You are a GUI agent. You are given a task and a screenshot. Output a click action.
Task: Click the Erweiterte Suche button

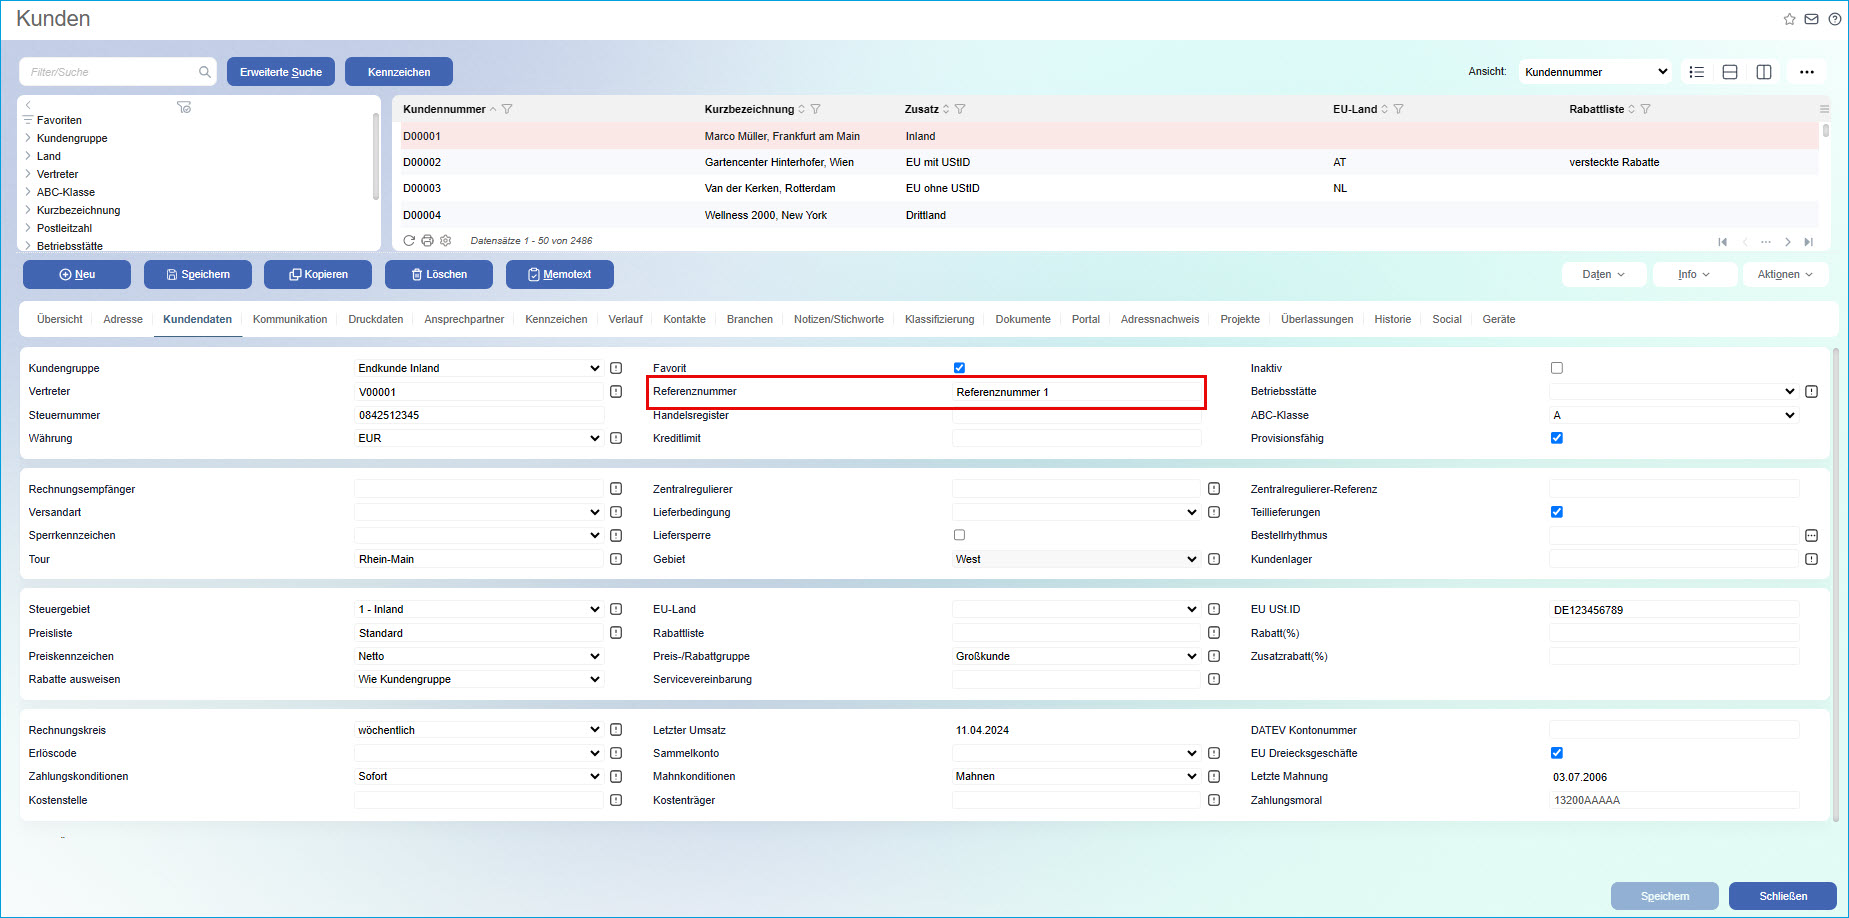click(x=281, y=72)
